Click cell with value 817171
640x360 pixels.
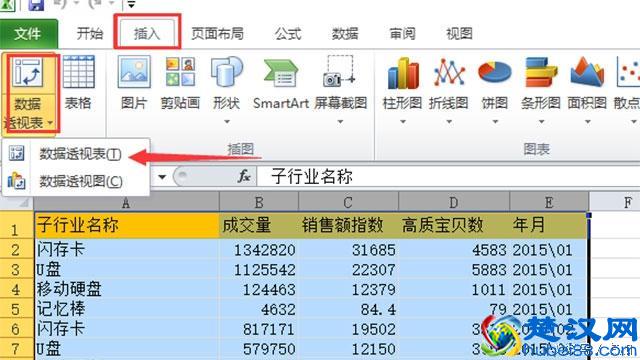point(259,329)
